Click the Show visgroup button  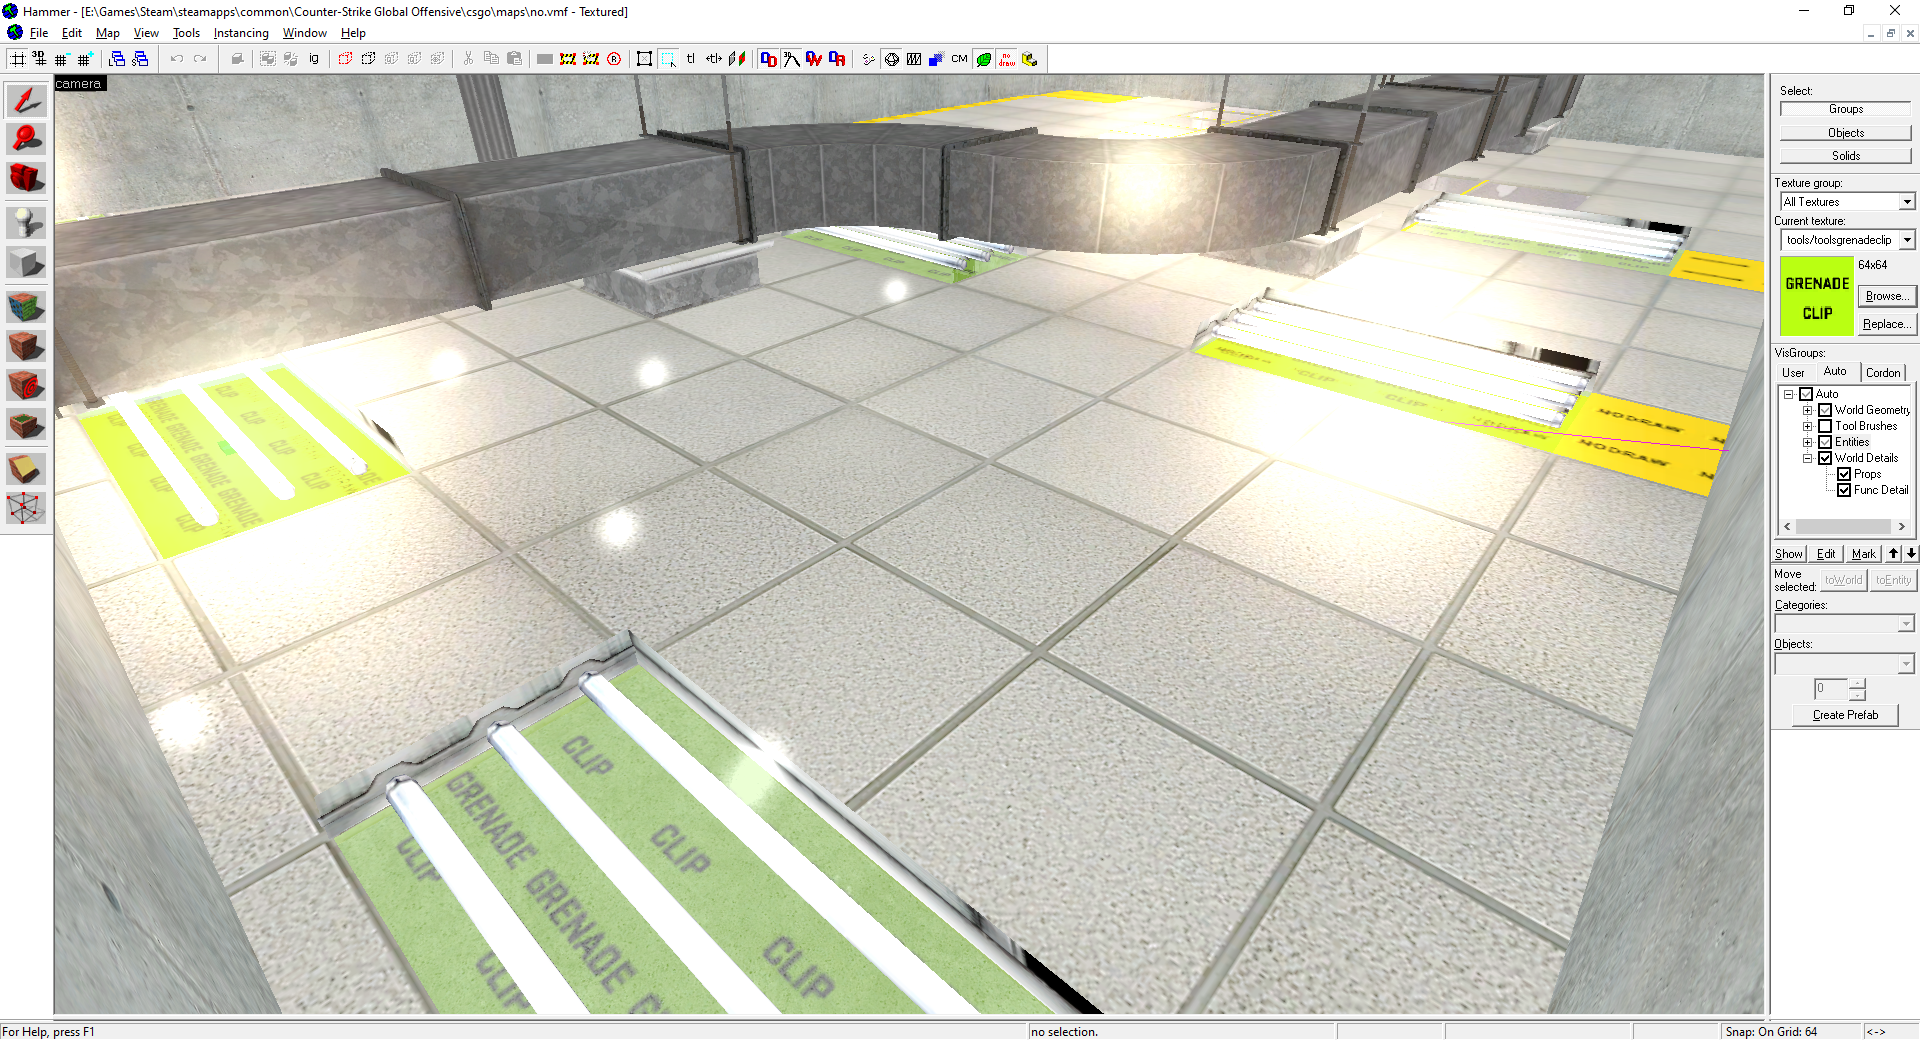pyautogui.click(x=1789, y=554)
